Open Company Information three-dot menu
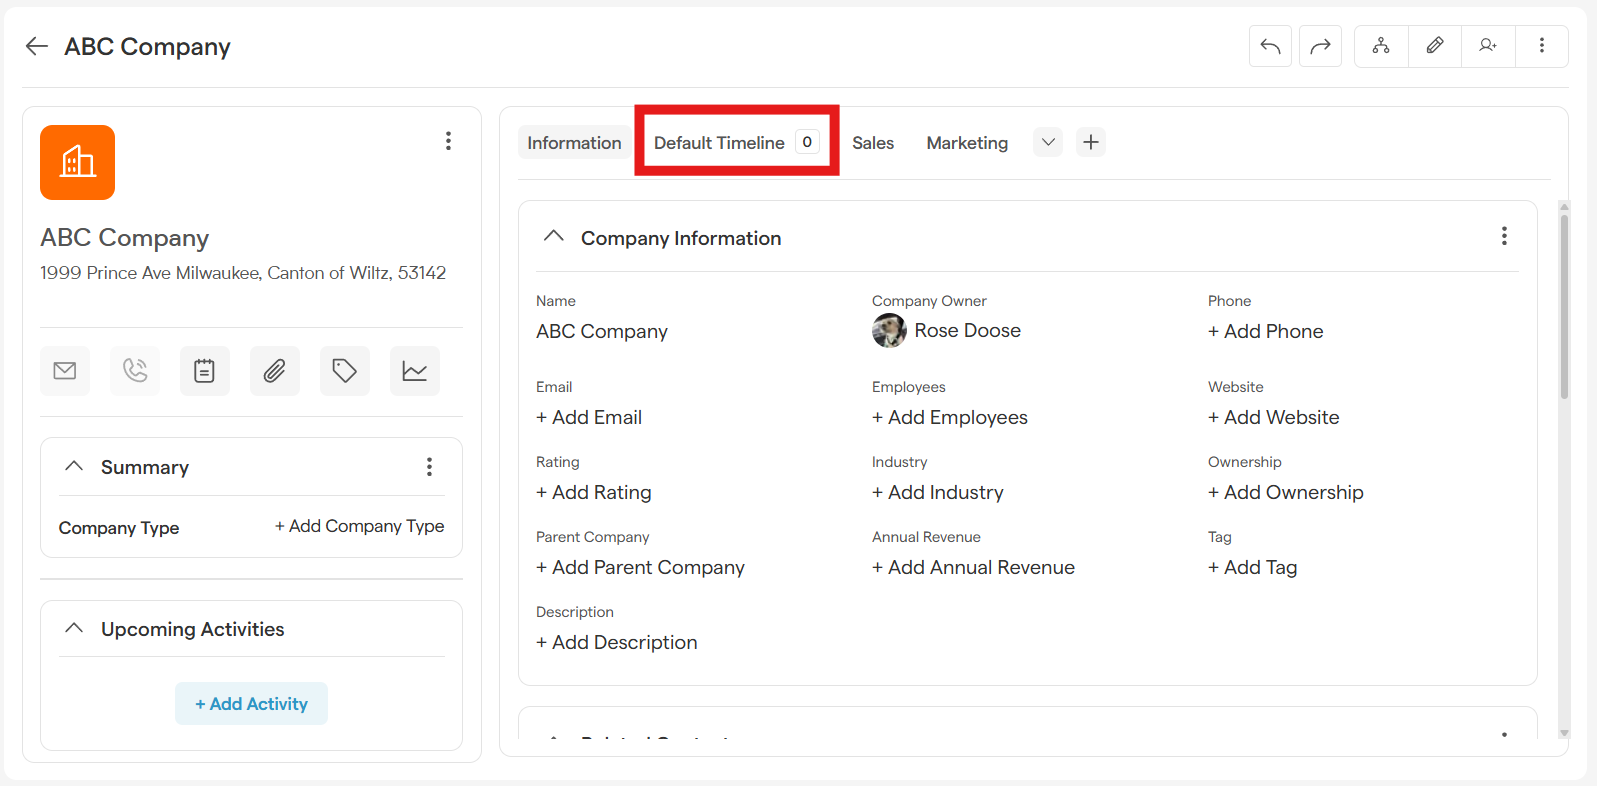This screenshot has width=1597, height=786. point(1503,236)
